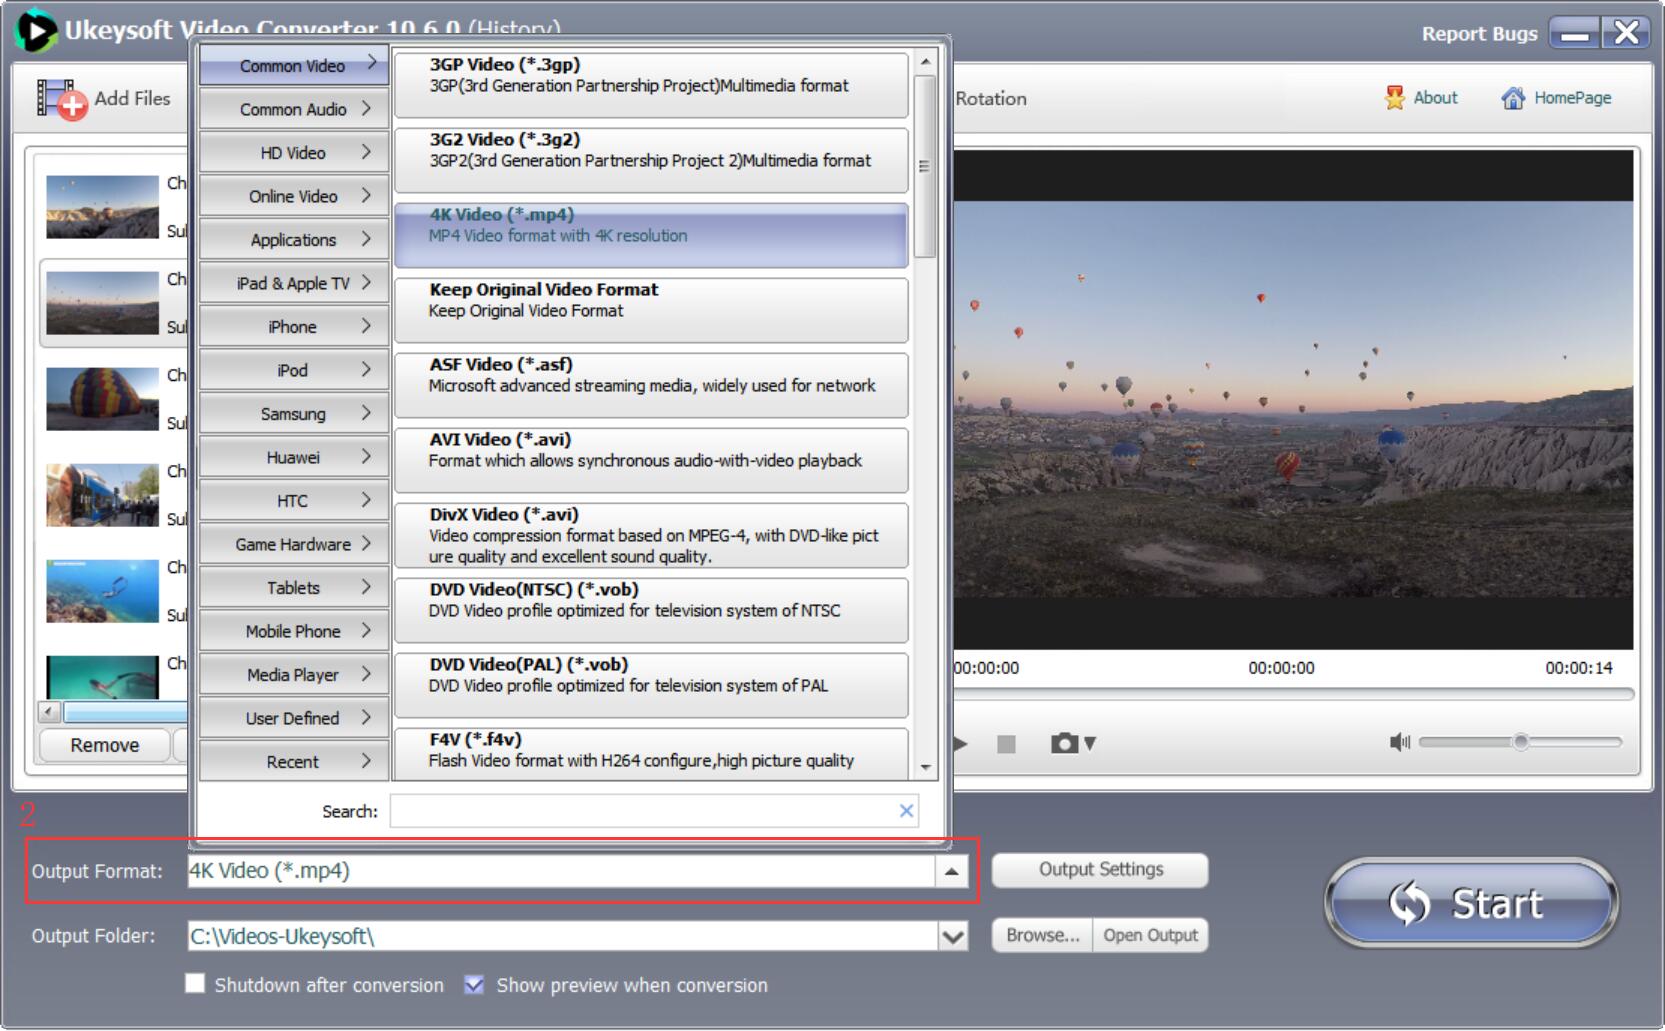
Task: Click the play button icon
Action: point(957,743)
